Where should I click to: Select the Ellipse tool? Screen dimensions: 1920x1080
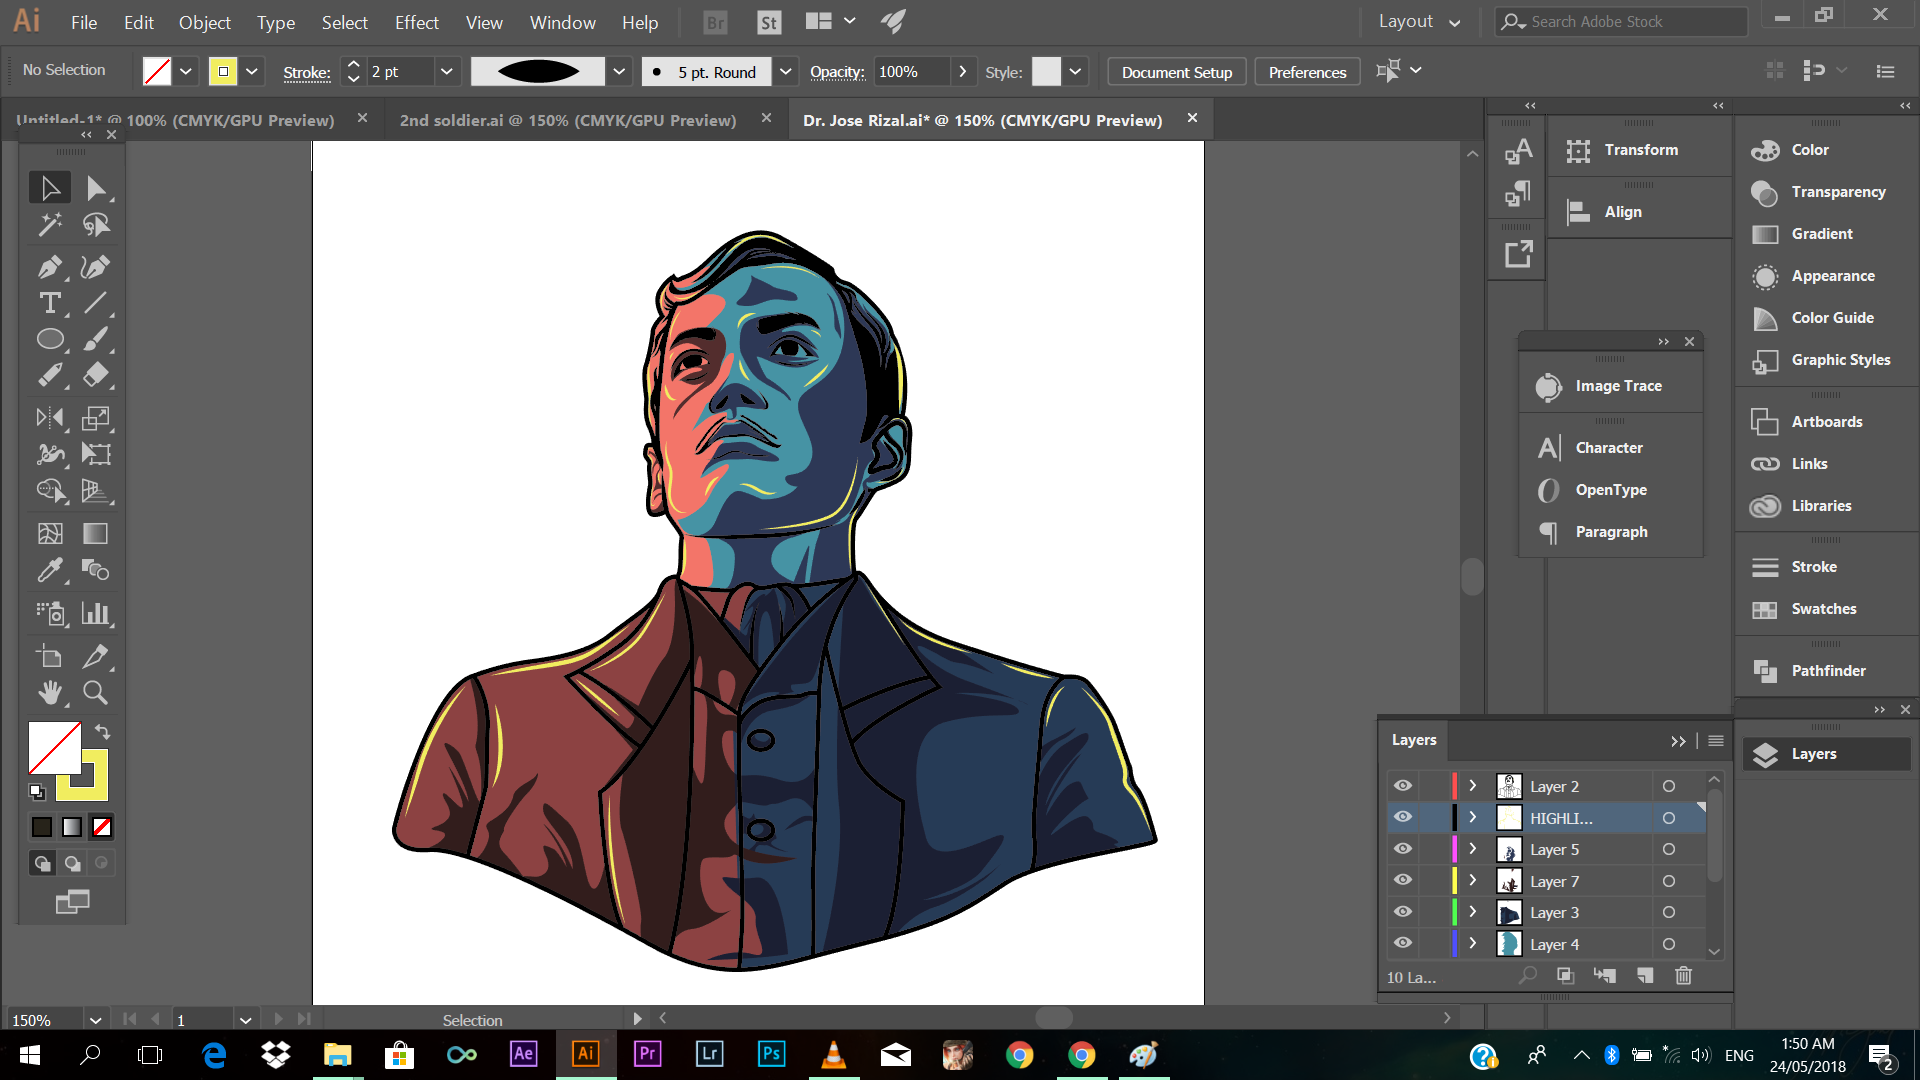pos(50,339)
